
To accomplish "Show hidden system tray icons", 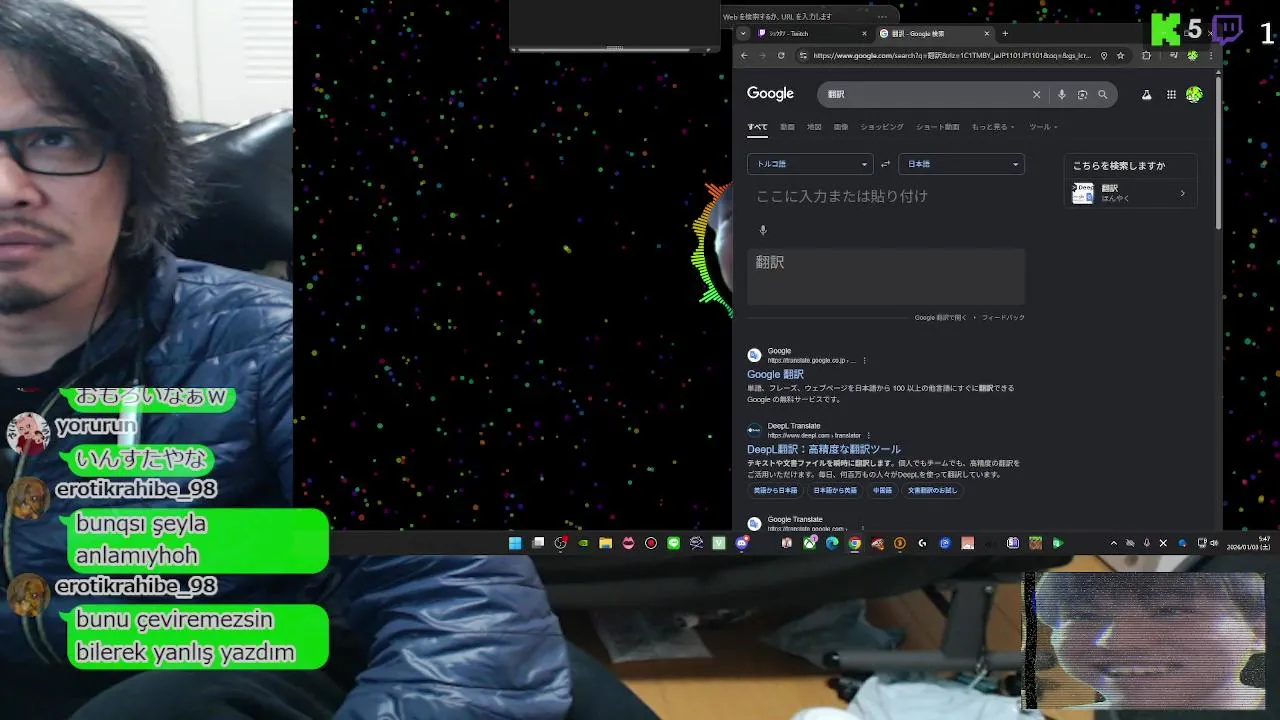I will click(x=1114, y=543).
